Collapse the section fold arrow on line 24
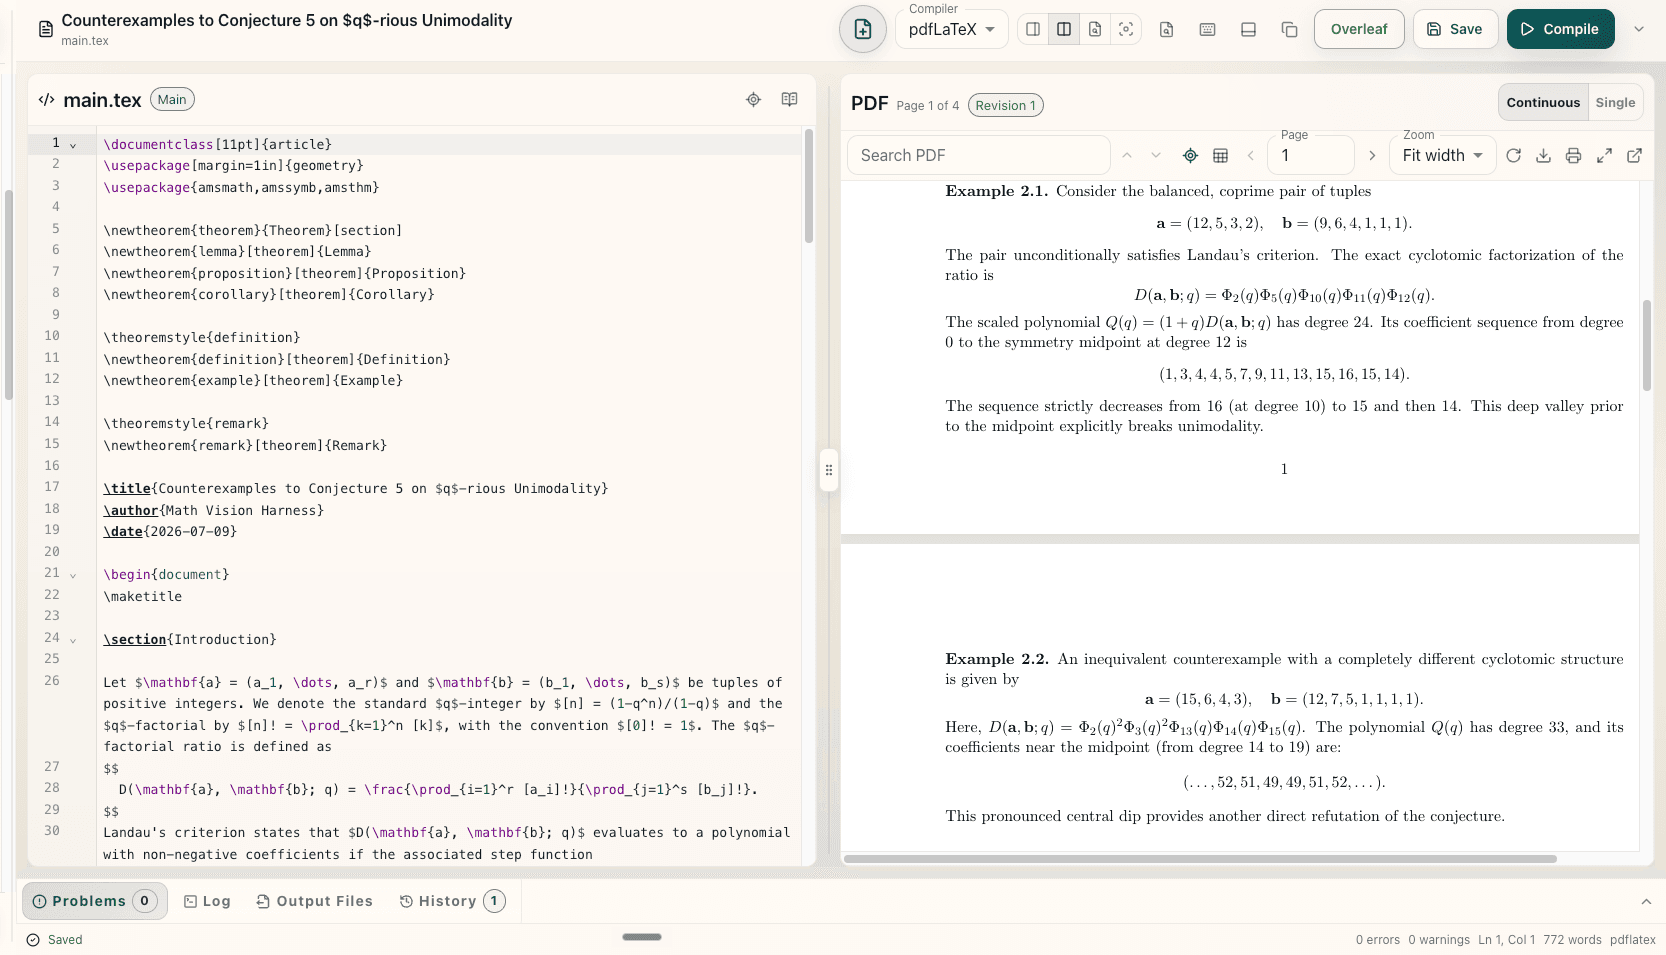1666x955 pixels. click(73, 639)
